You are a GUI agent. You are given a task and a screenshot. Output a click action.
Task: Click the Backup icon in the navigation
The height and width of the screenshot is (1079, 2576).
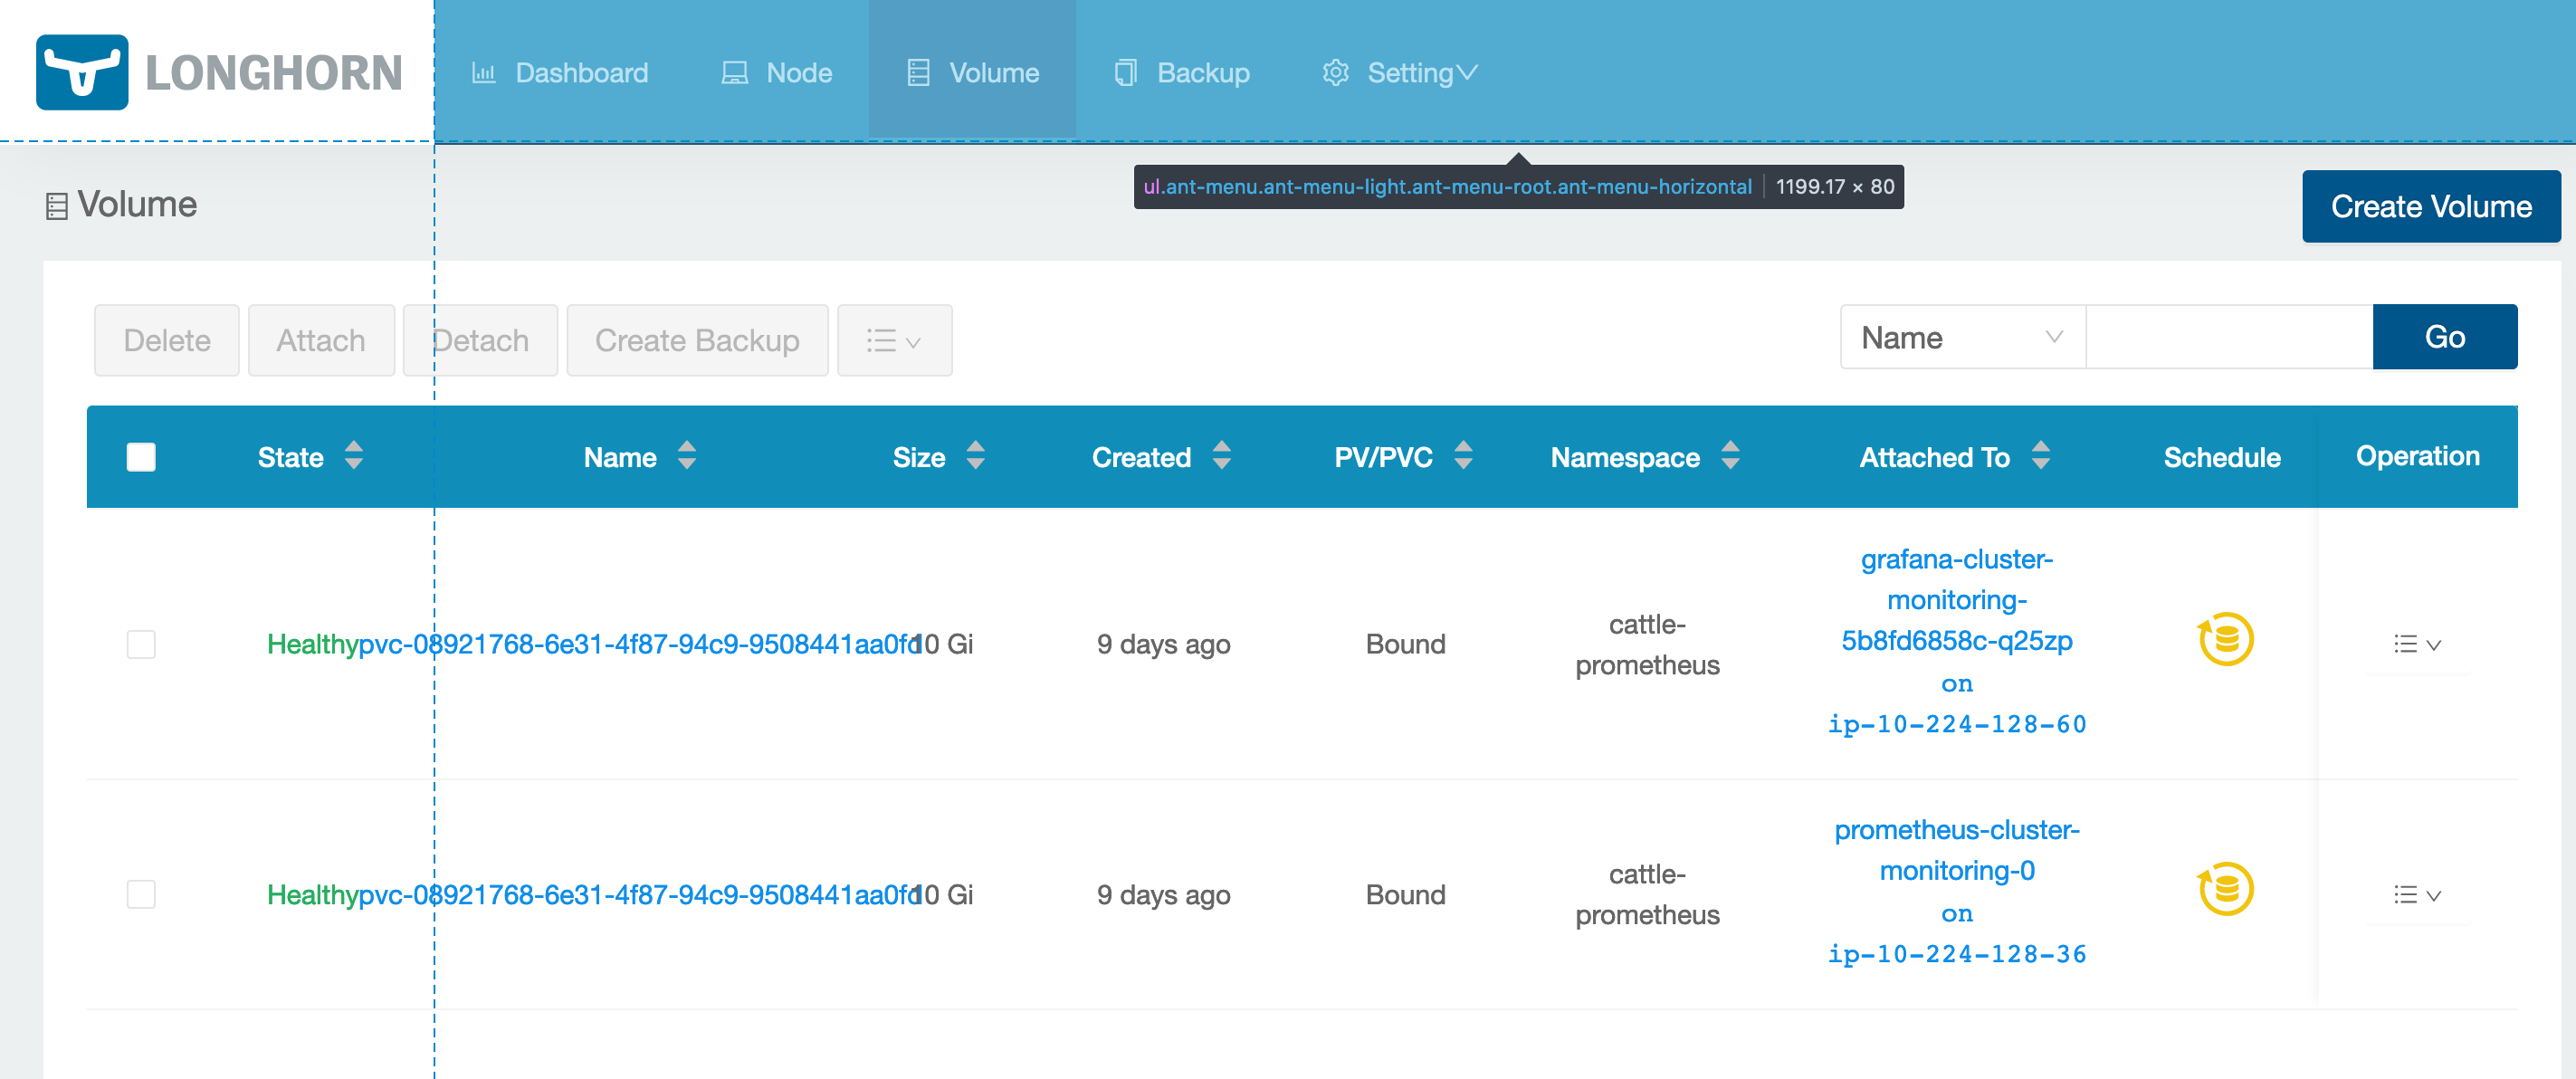coord(1126,72)
